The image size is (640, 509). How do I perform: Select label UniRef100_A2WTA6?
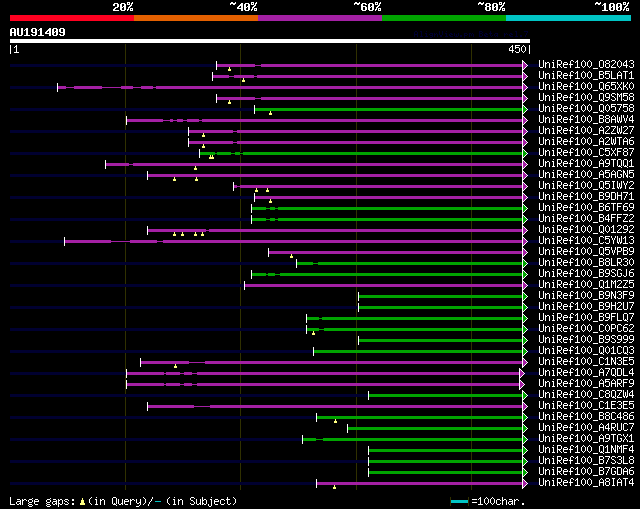(586, 141)
